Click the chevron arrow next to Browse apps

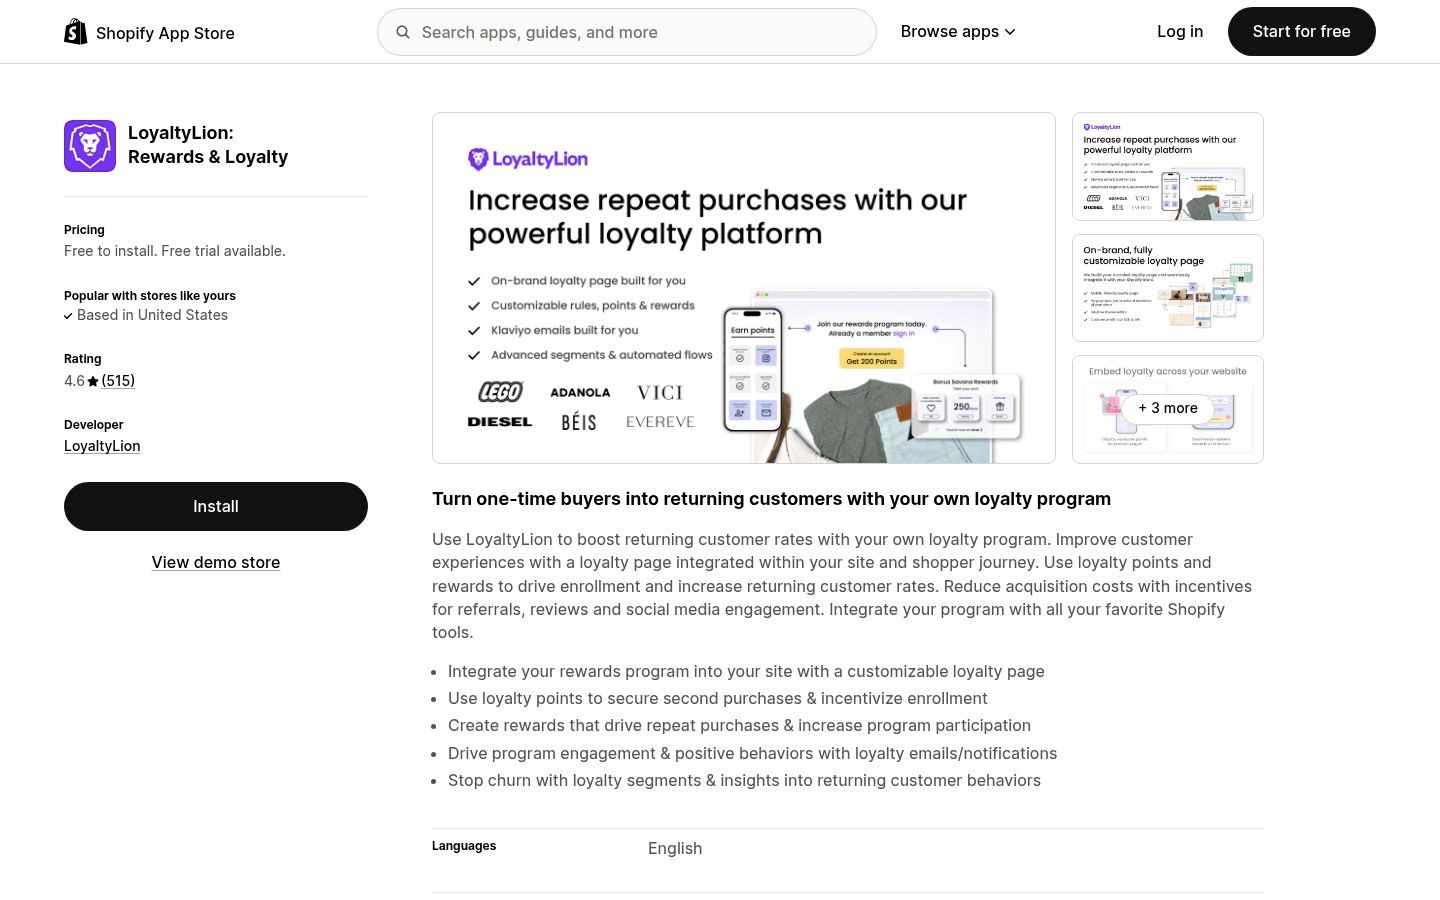click(1010, 32)
